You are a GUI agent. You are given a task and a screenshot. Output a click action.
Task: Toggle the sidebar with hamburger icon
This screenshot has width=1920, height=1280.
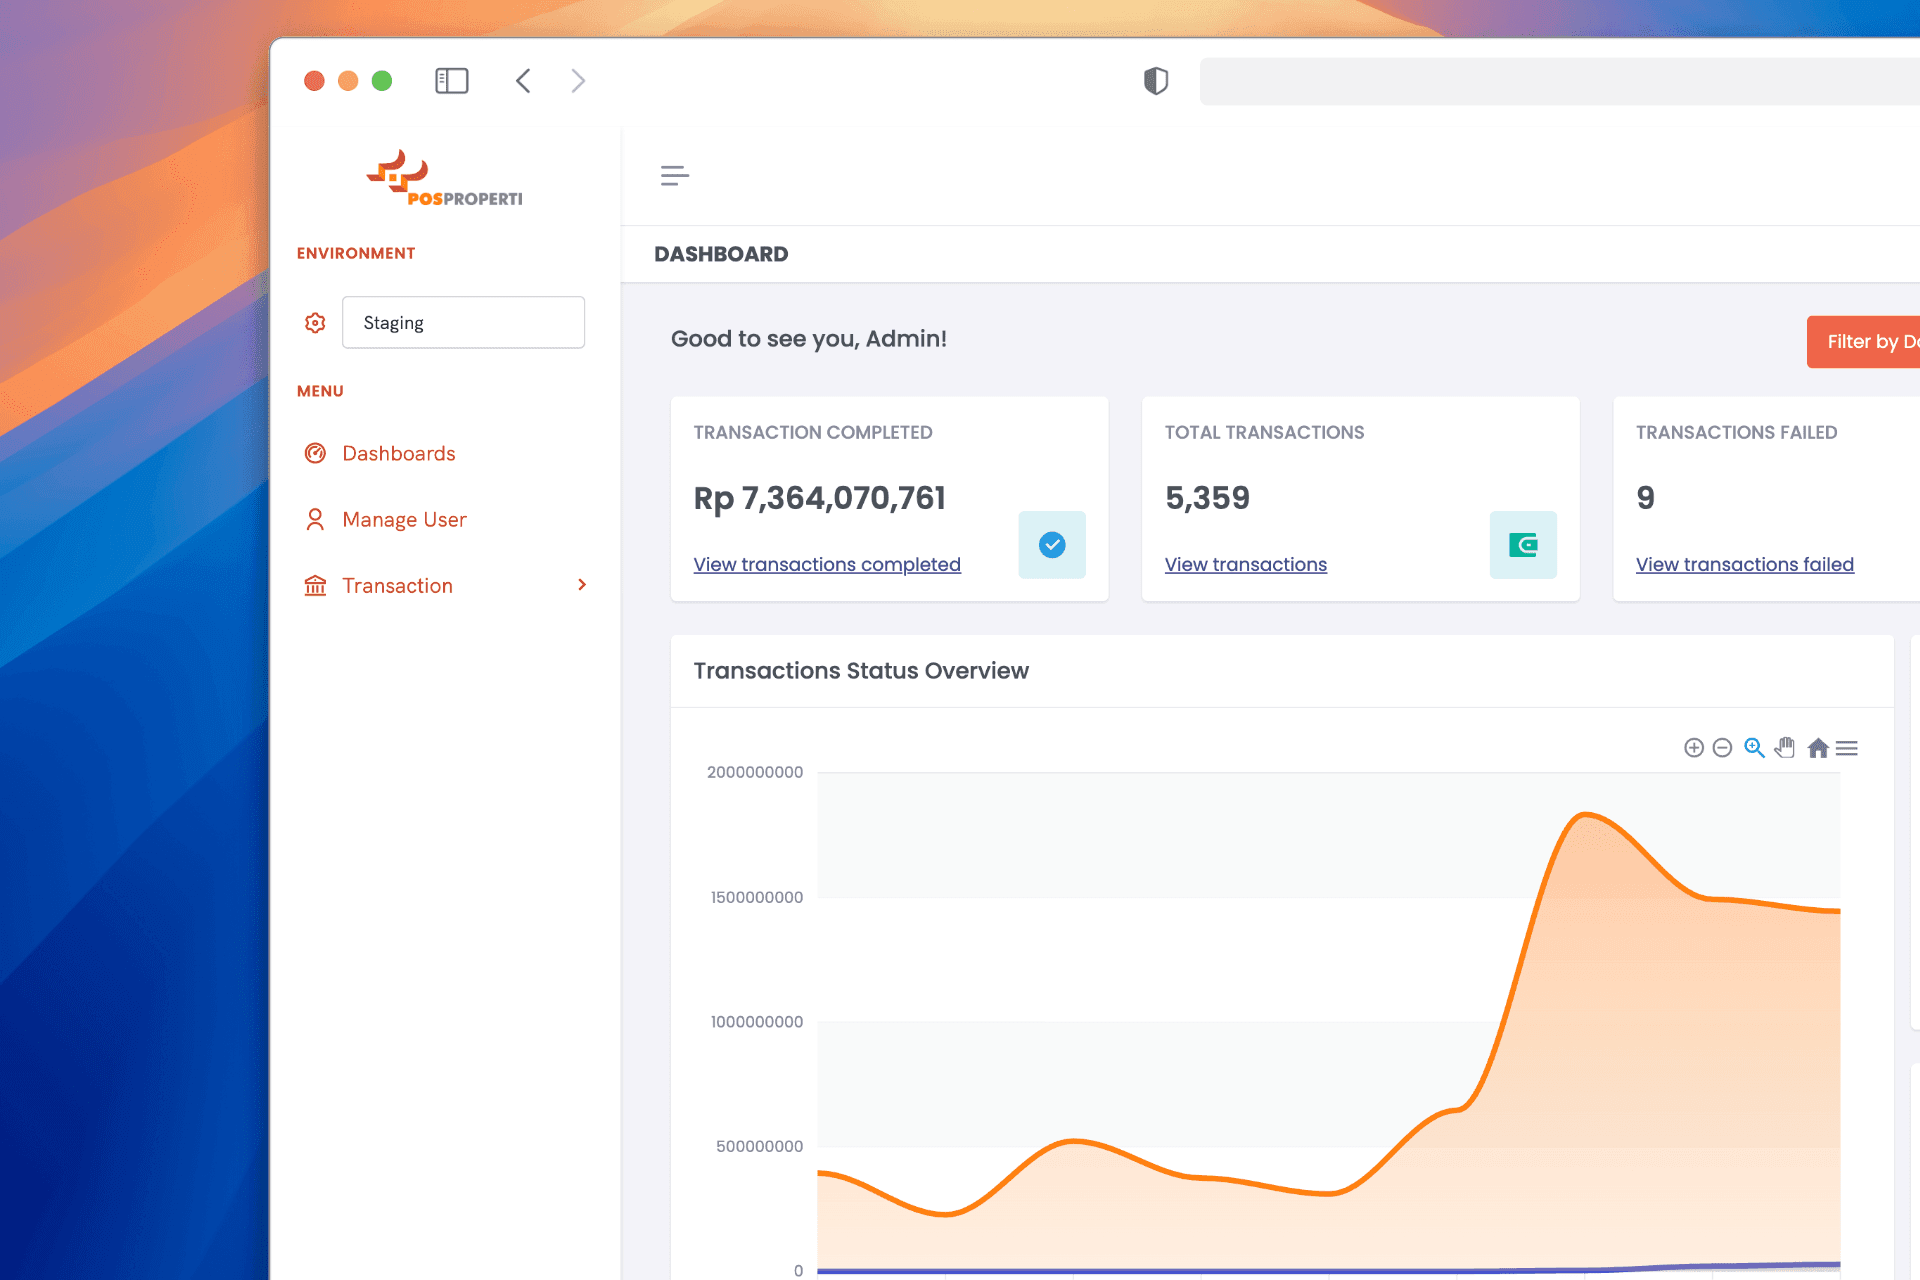pos(675,176)
